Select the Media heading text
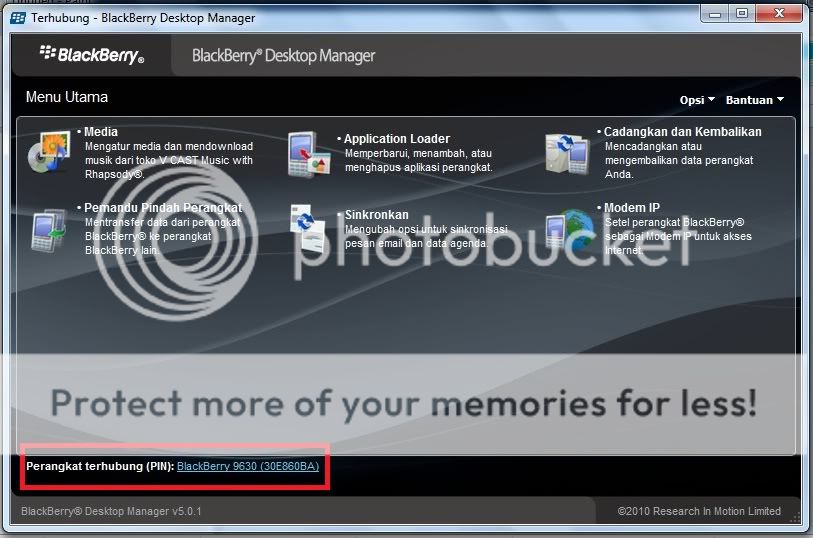This screenshot has width=813, height=538. 101,132
